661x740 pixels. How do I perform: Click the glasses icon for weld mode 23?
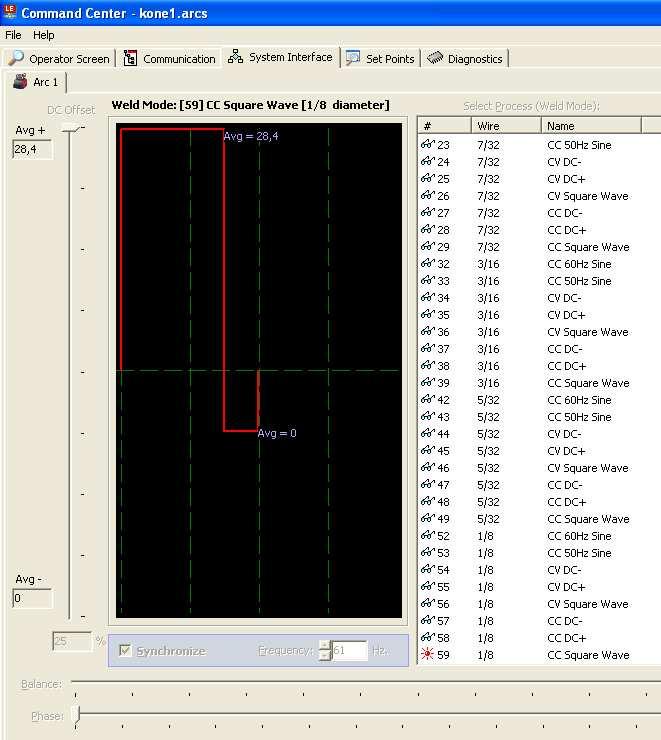427,144
